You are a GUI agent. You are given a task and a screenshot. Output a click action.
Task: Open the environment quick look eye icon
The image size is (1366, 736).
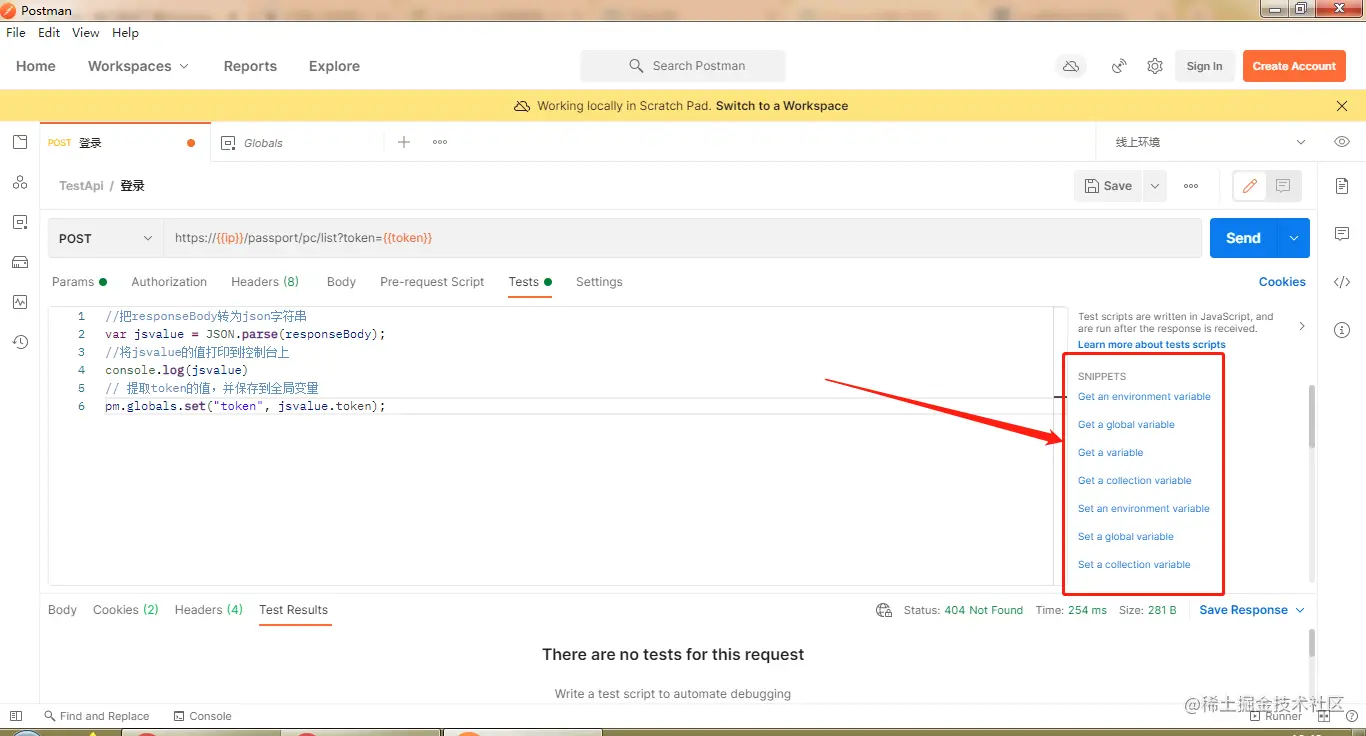1342,142
